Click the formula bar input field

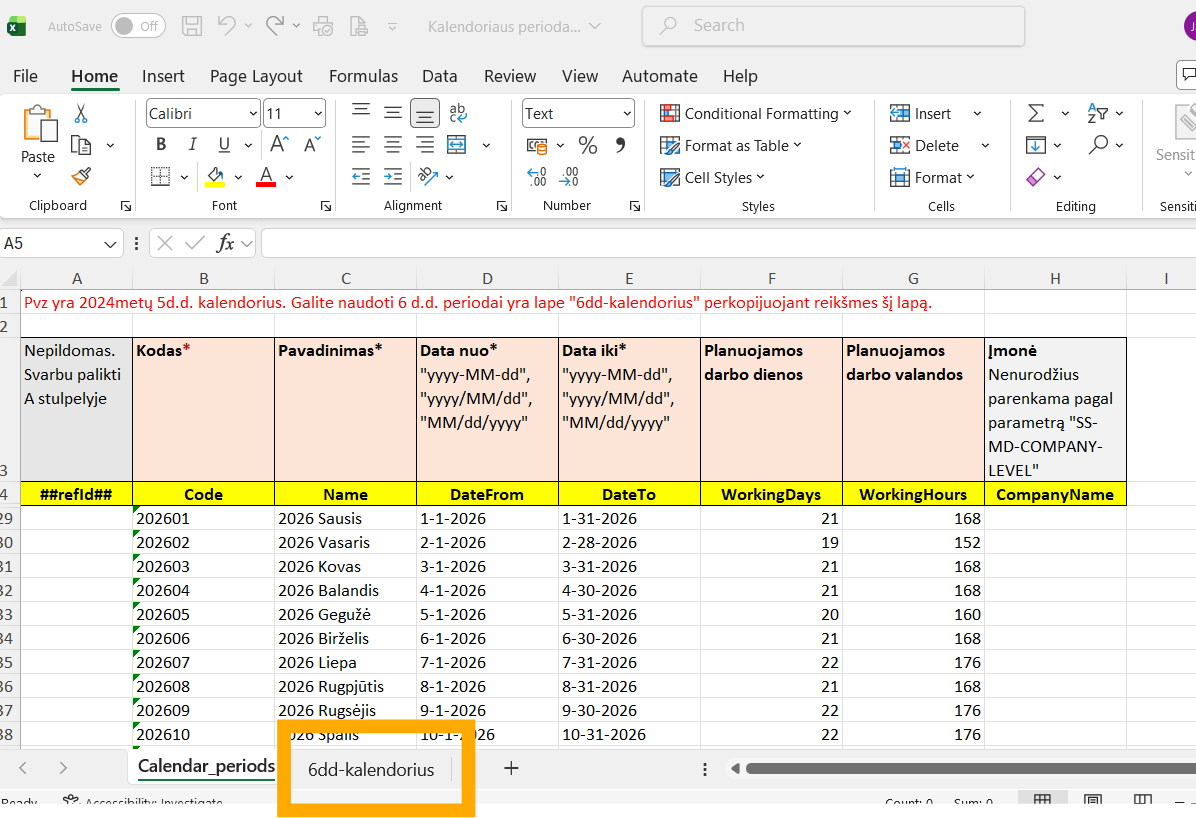pos(728,243)
